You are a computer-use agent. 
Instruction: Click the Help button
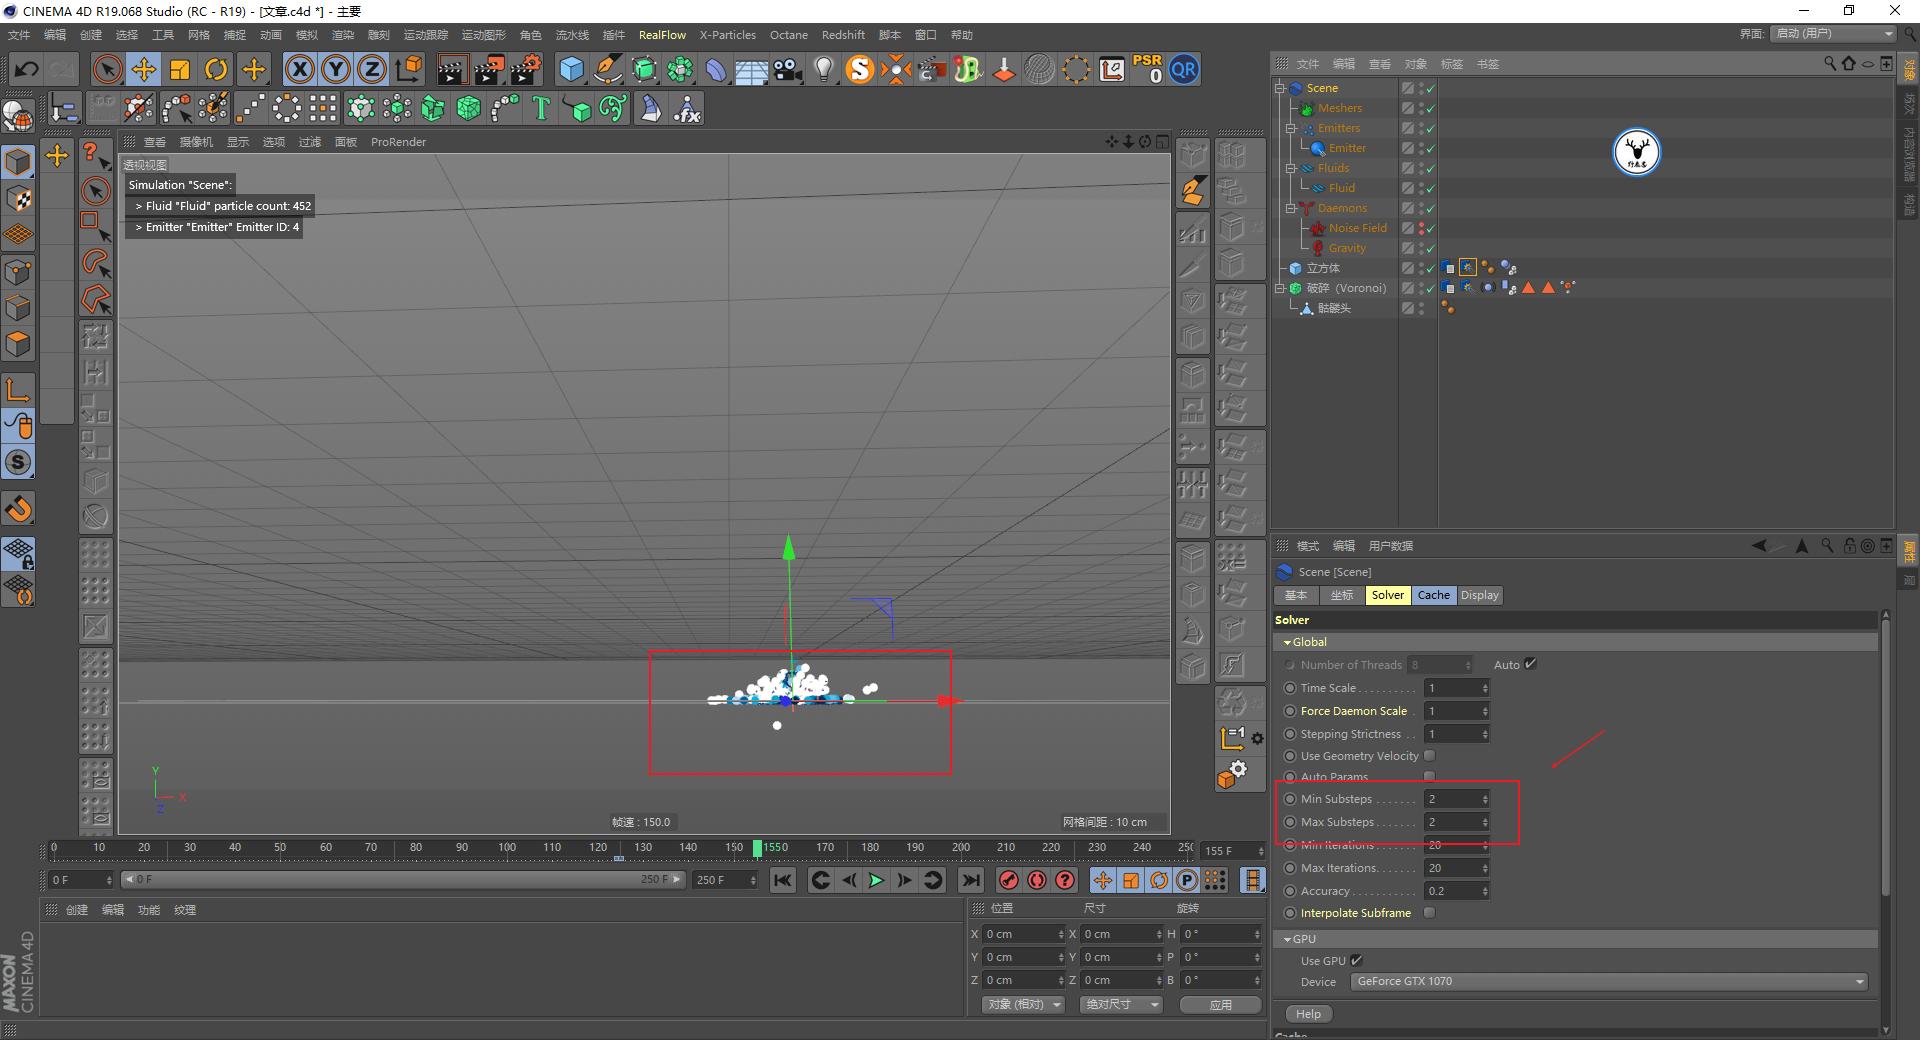(1308, 1013)
